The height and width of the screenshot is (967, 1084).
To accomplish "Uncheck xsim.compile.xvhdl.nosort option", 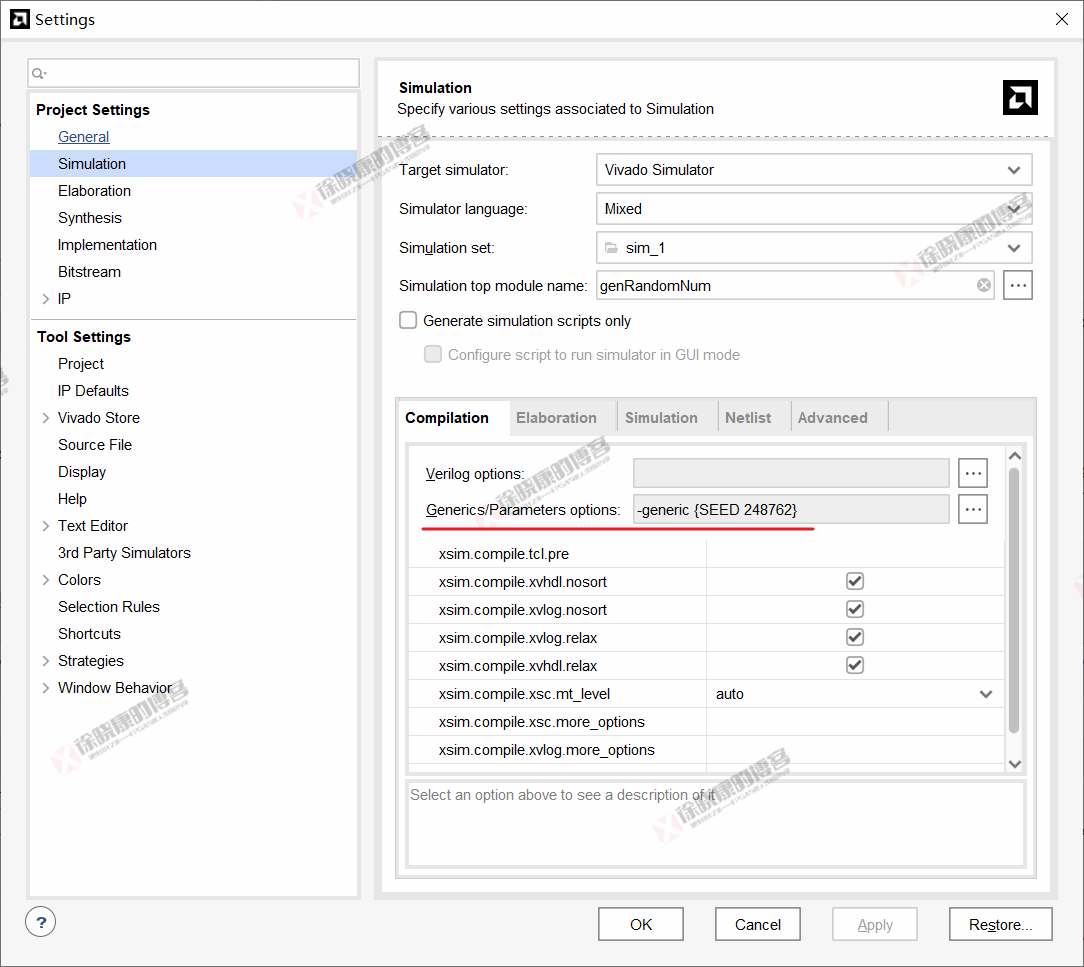I will click(855, 581).
